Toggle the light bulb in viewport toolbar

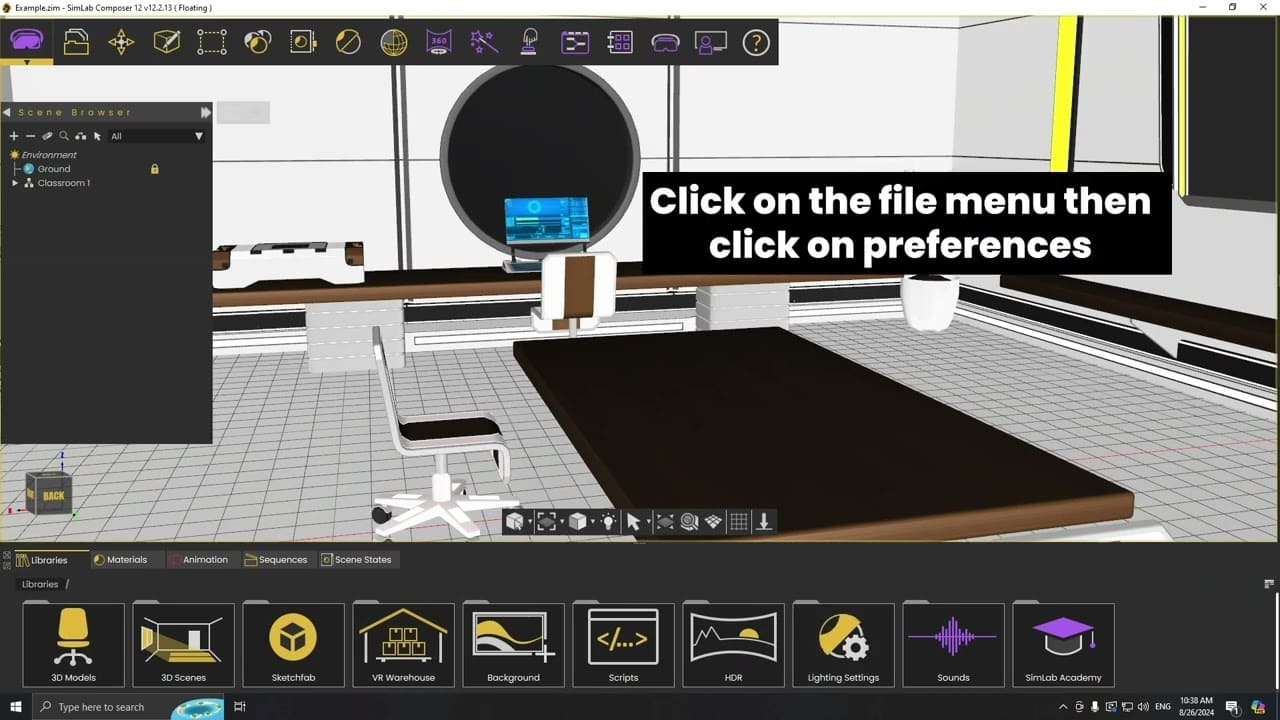tap(607, 521)
